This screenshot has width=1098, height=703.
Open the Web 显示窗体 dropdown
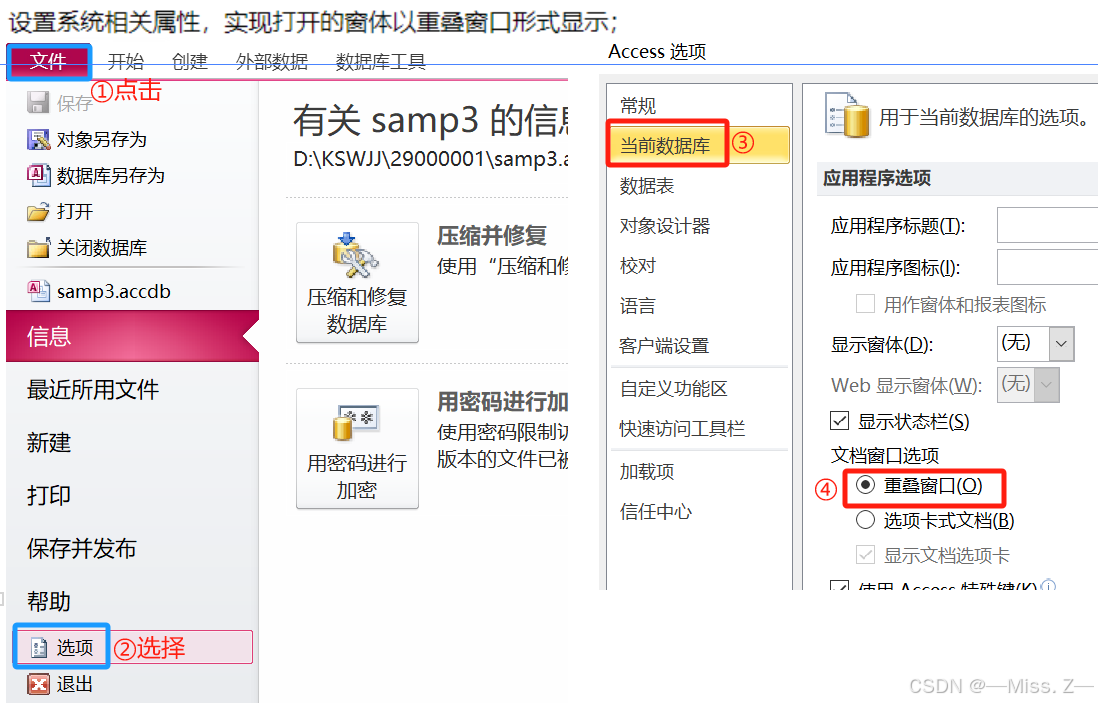pyautogui.click(x=1046, y=384)
